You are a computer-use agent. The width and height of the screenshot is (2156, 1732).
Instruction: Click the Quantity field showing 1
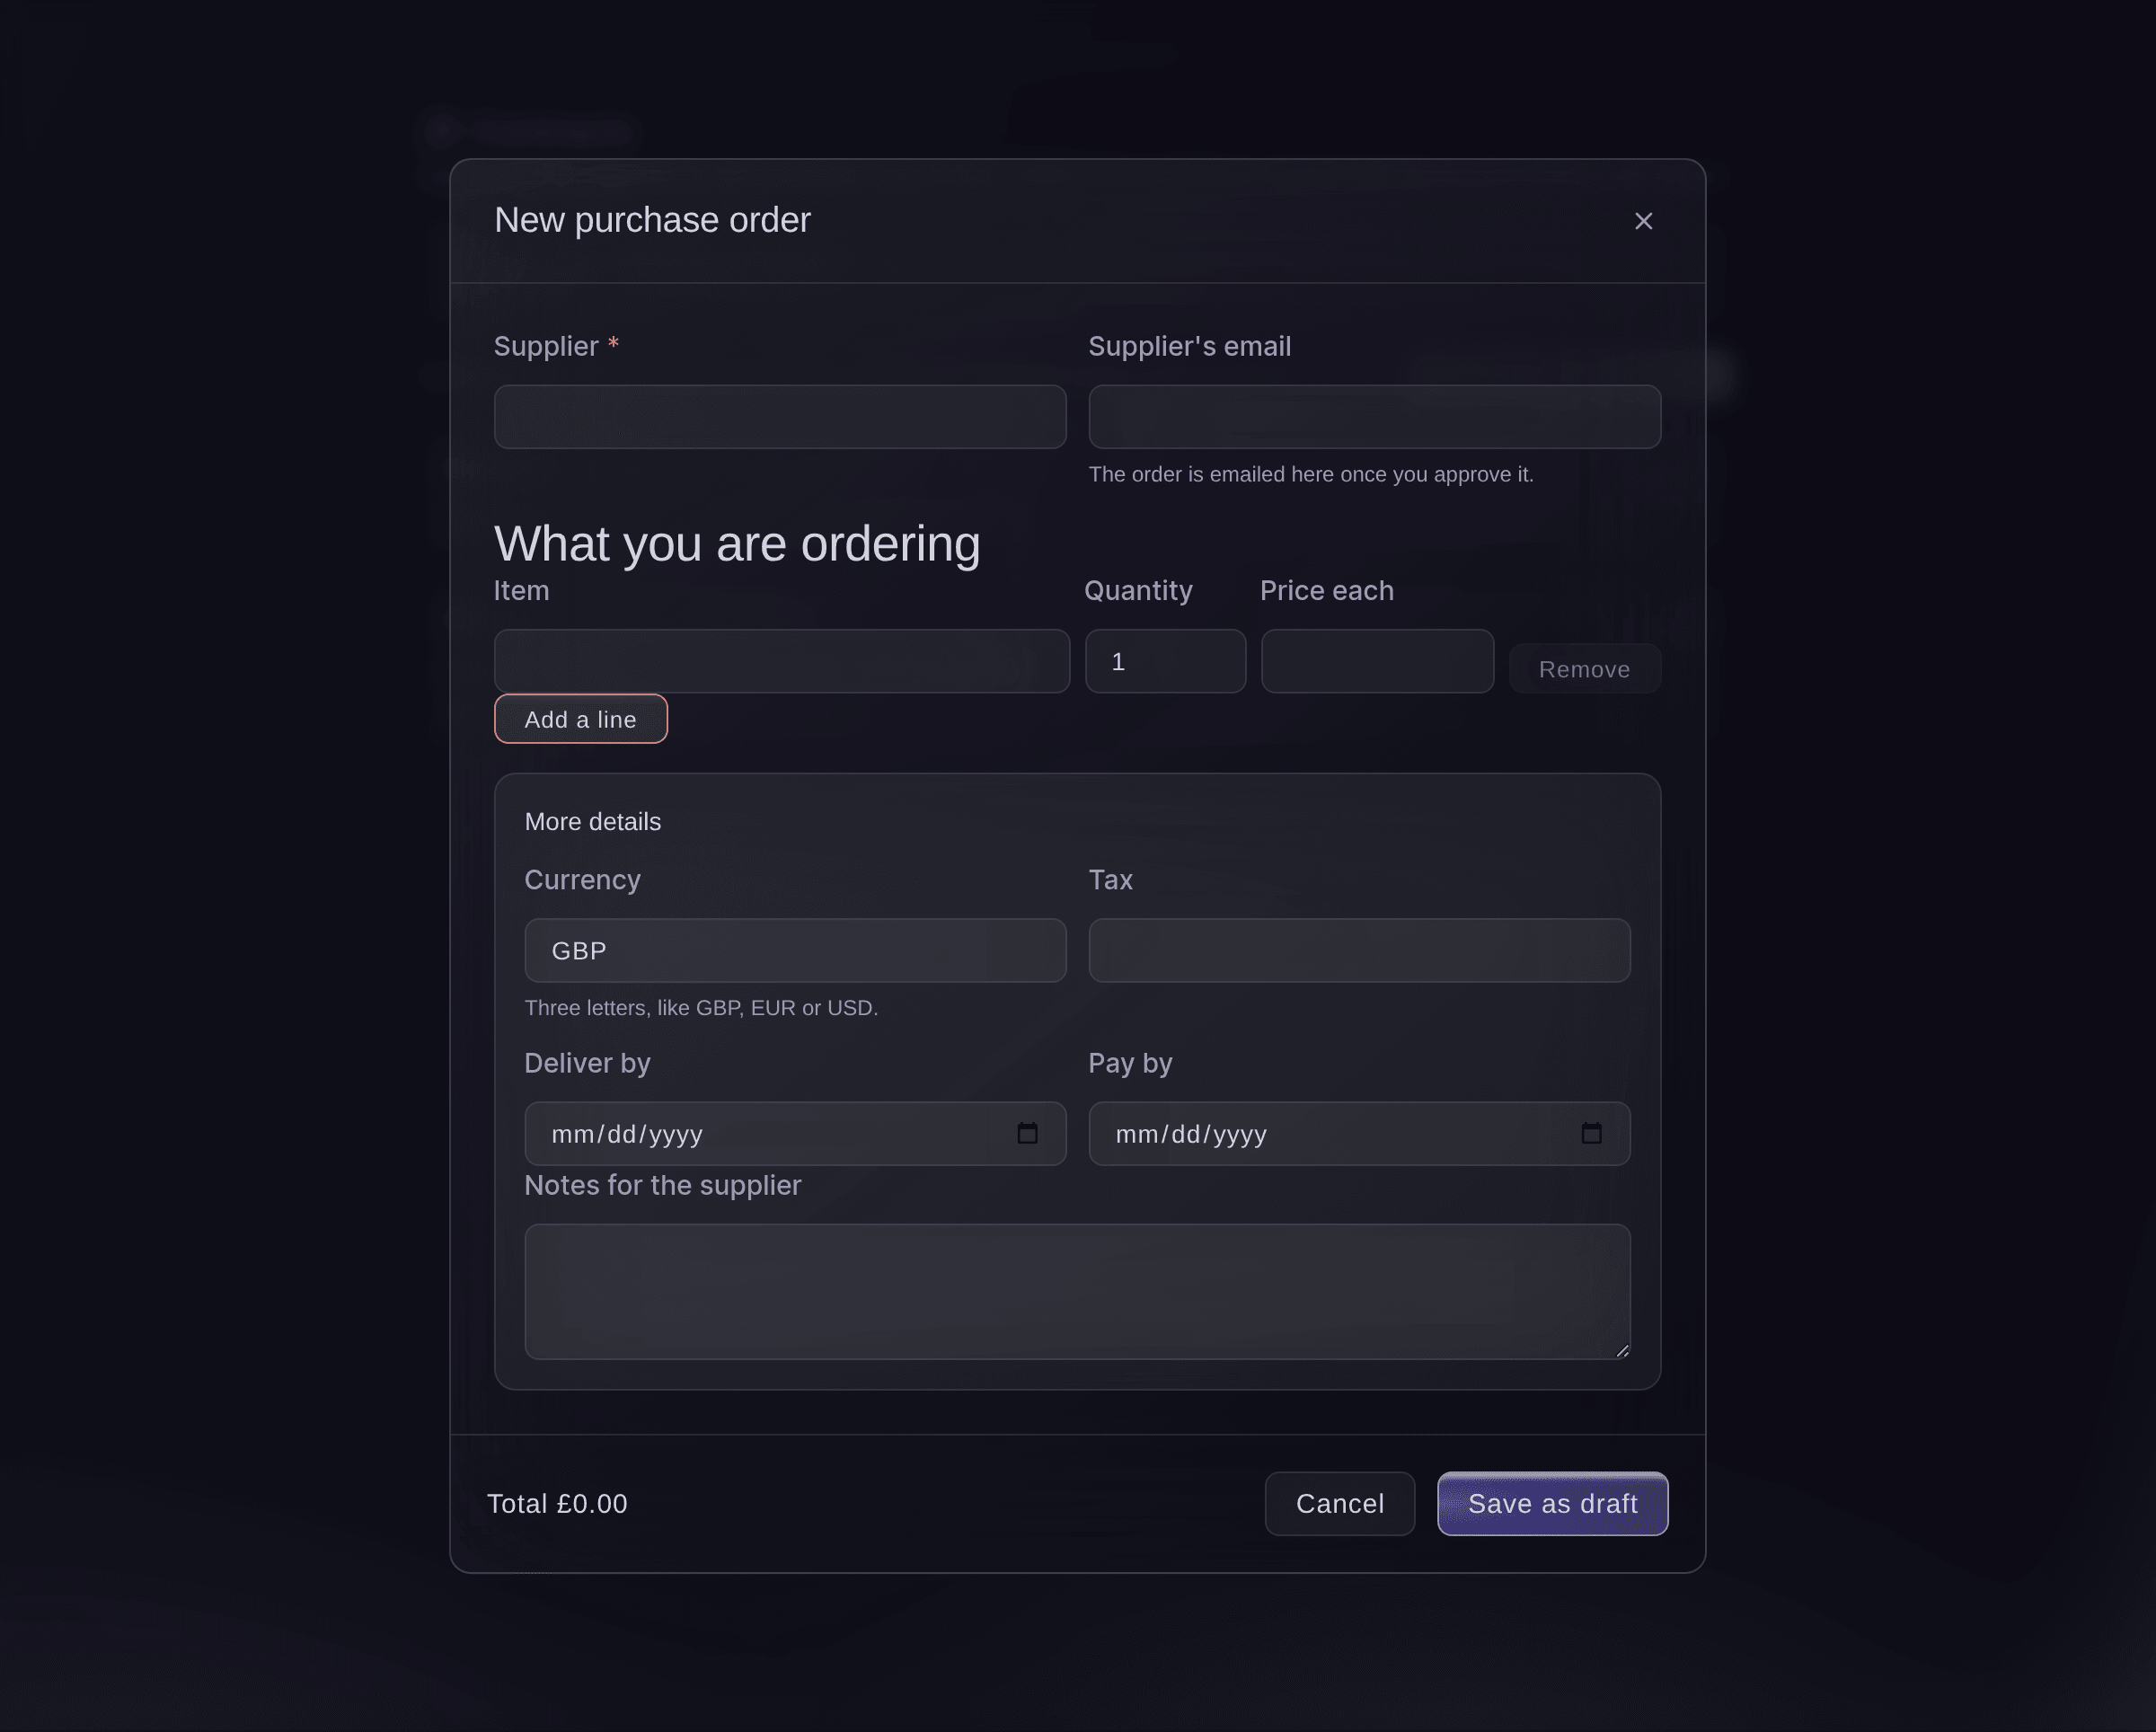tap(1166, 661)
